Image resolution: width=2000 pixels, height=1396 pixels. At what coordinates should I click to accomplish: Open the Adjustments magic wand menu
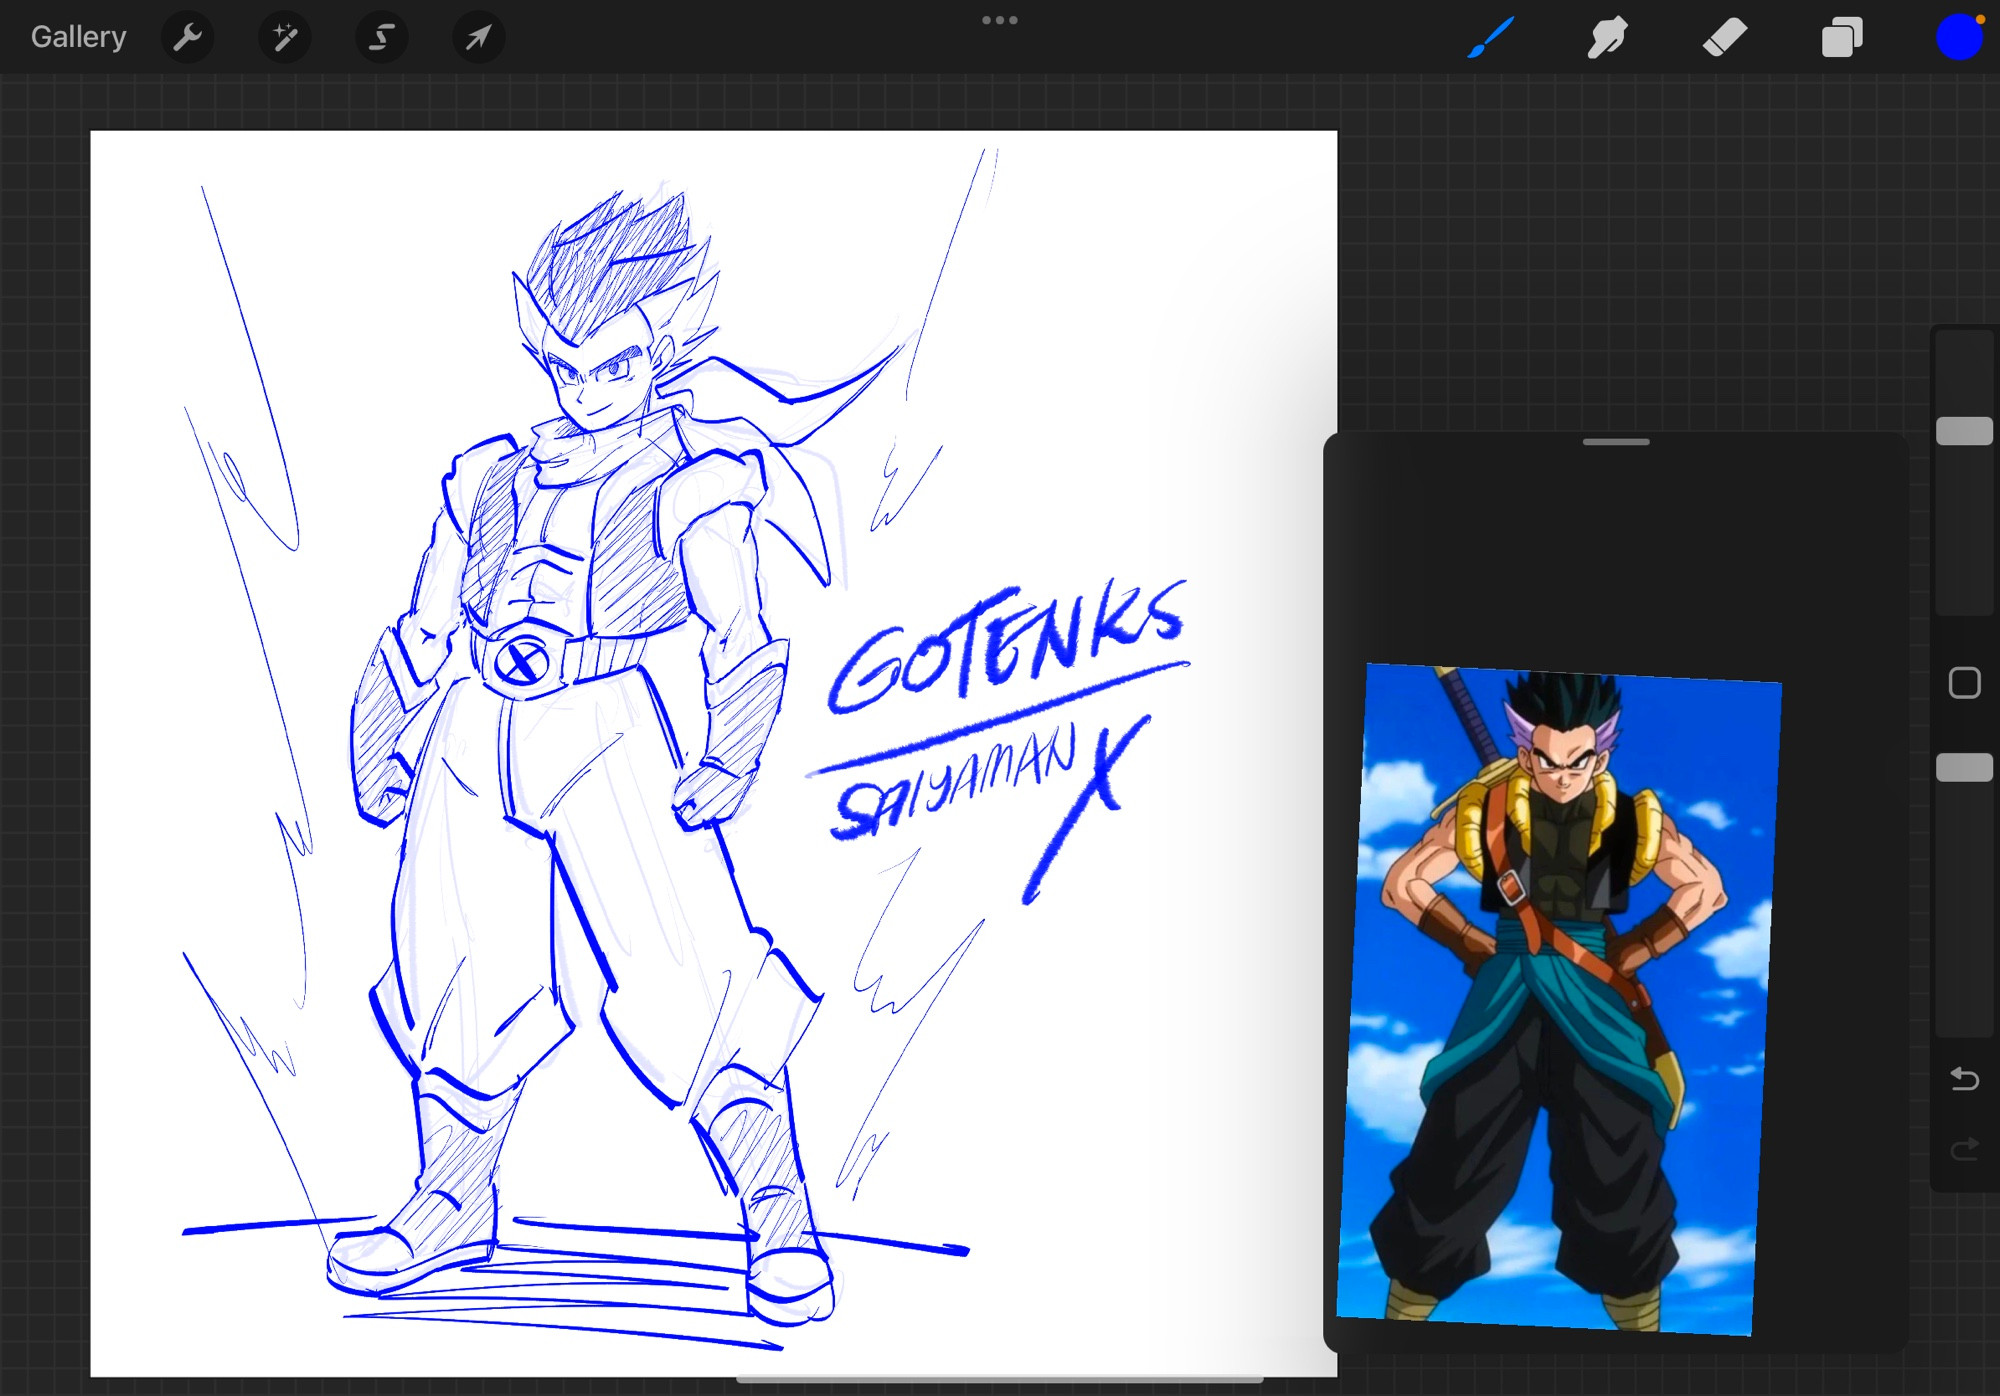coord(285,38)
